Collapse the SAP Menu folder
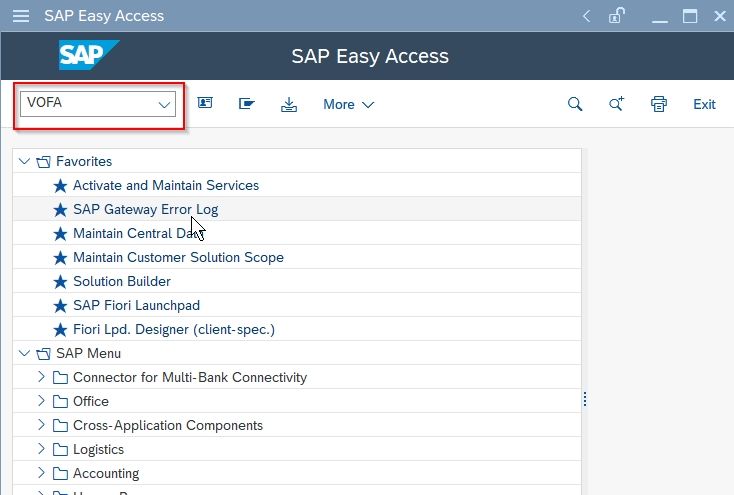The image size is (734, 495). (24, 354)
